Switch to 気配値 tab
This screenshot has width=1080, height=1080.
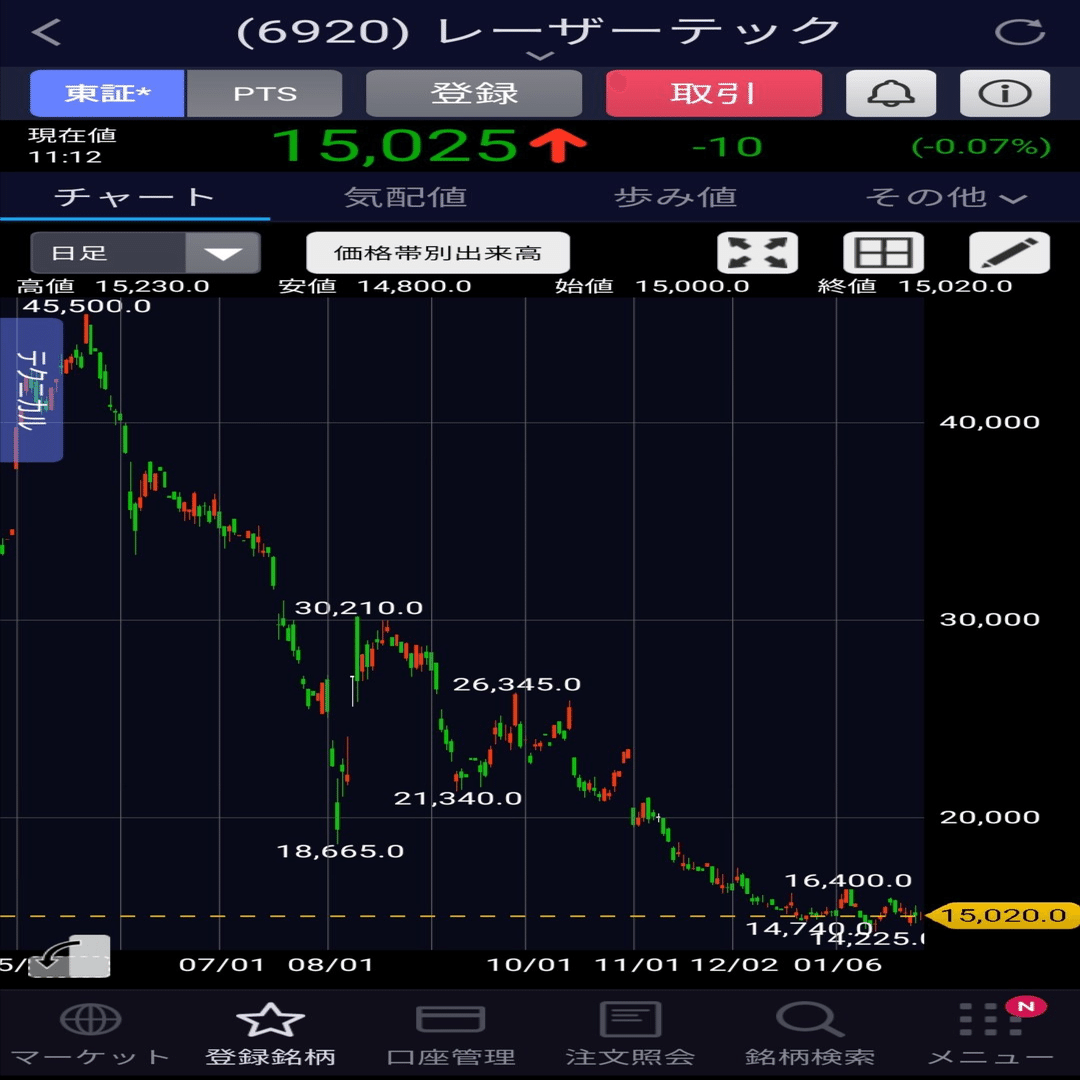tap(405, 198)
